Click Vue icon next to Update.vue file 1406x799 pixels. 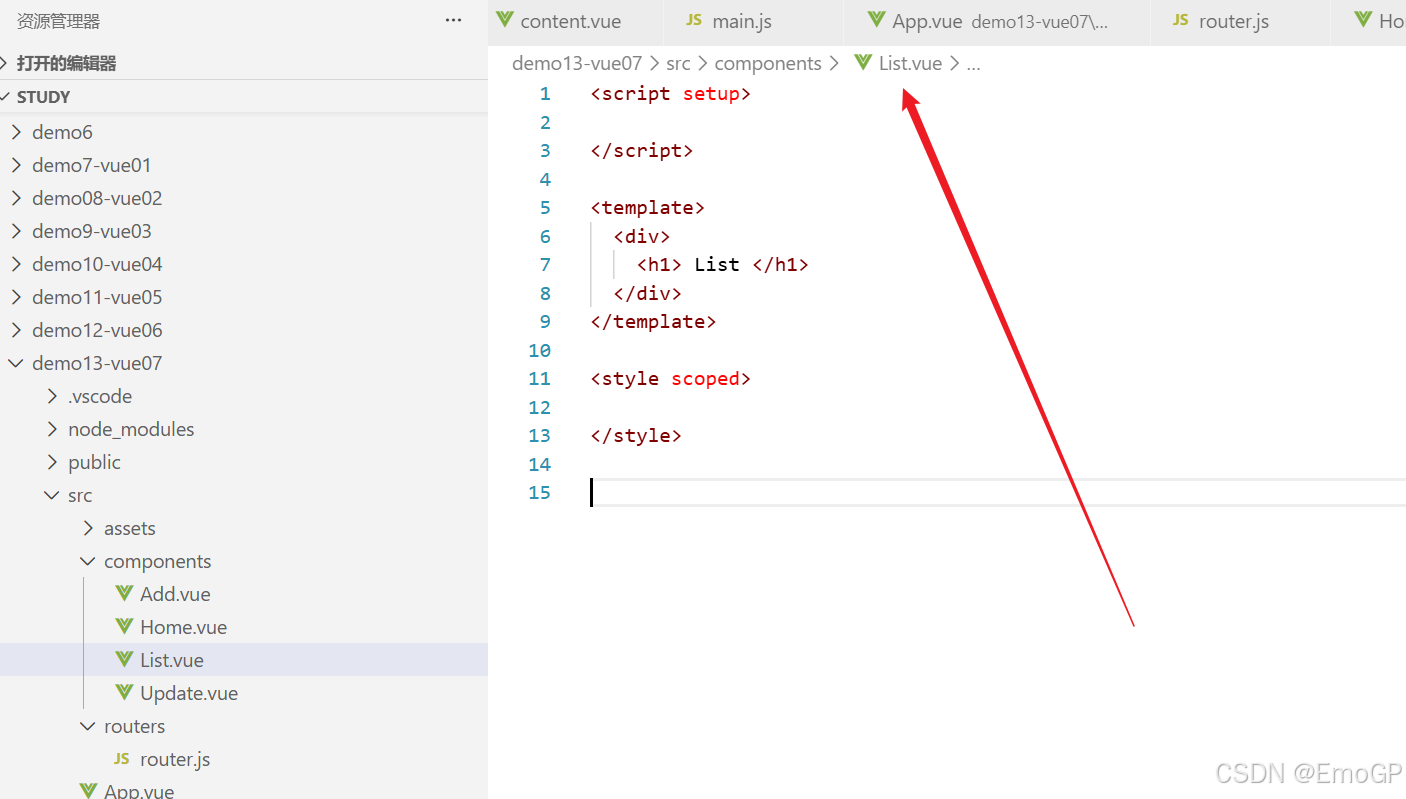[124, 692]
